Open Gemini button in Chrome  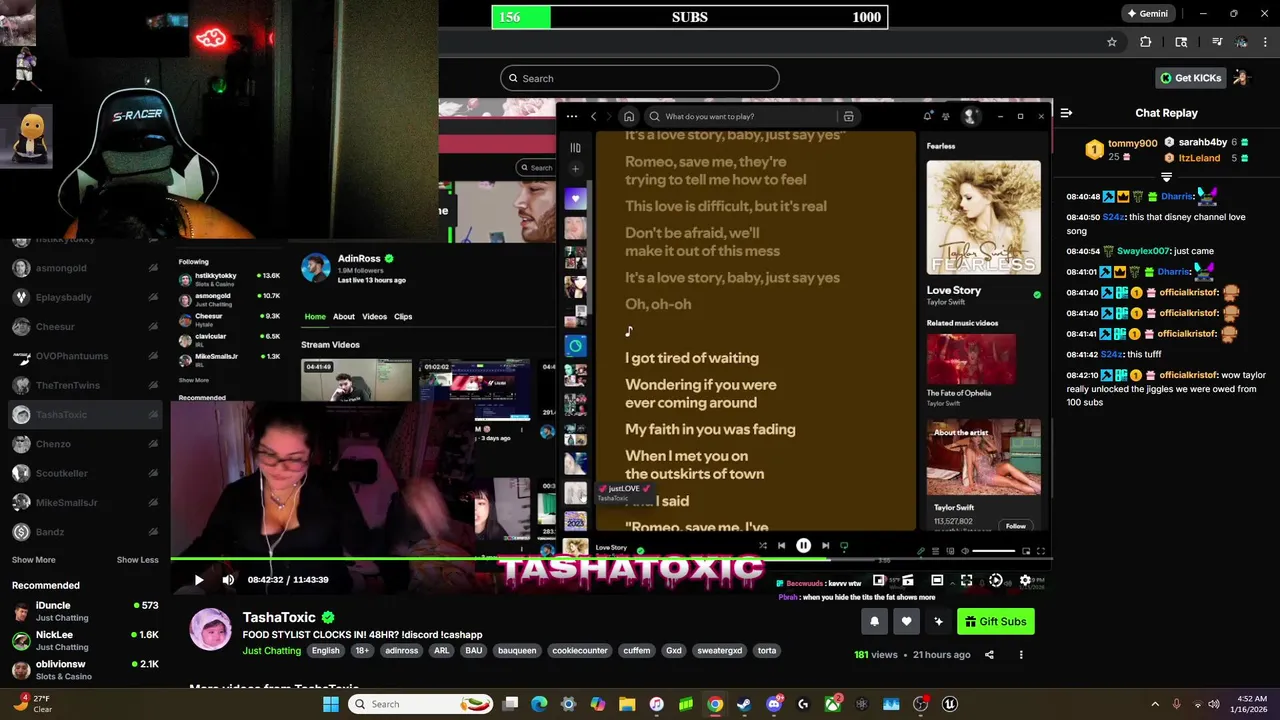[x=1148, y=14]
